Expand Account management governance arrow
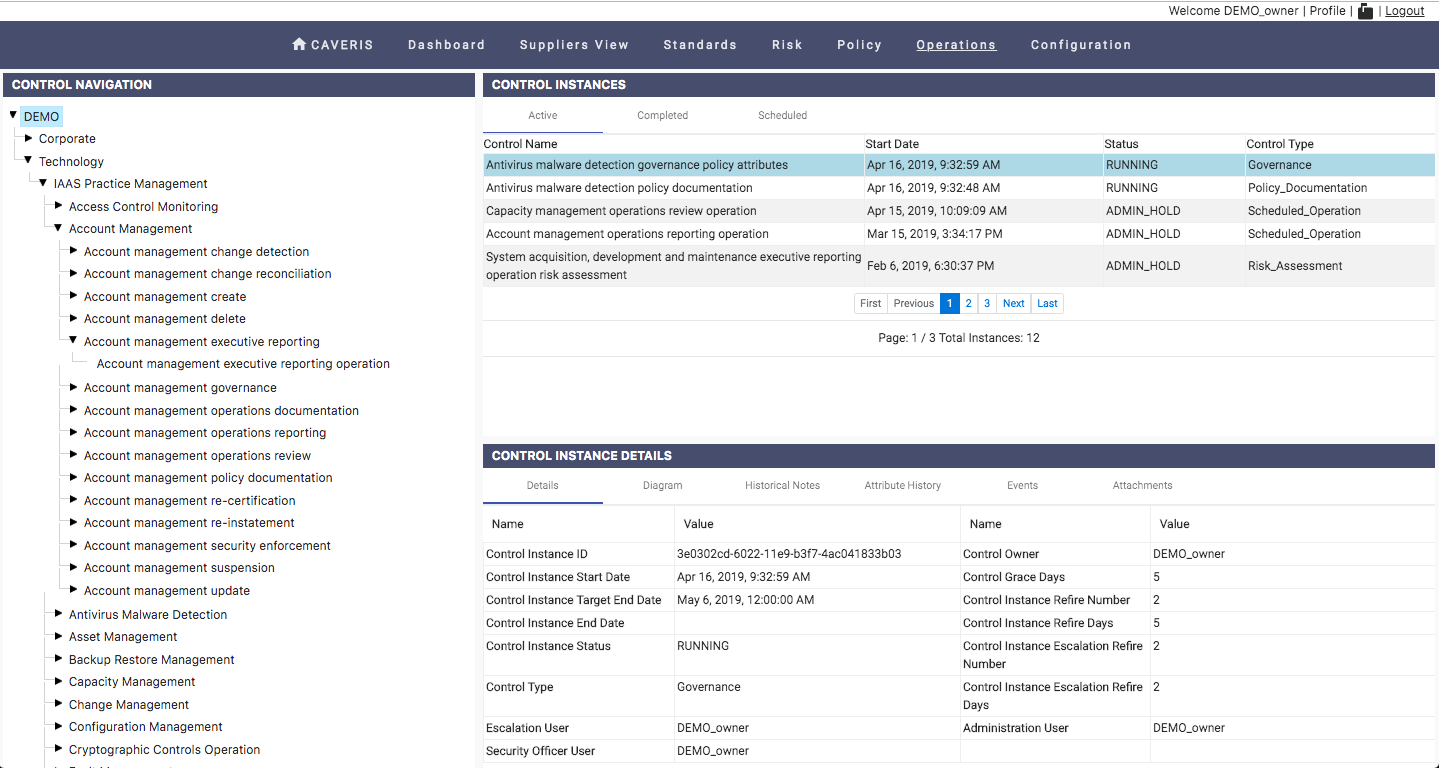 73,387
